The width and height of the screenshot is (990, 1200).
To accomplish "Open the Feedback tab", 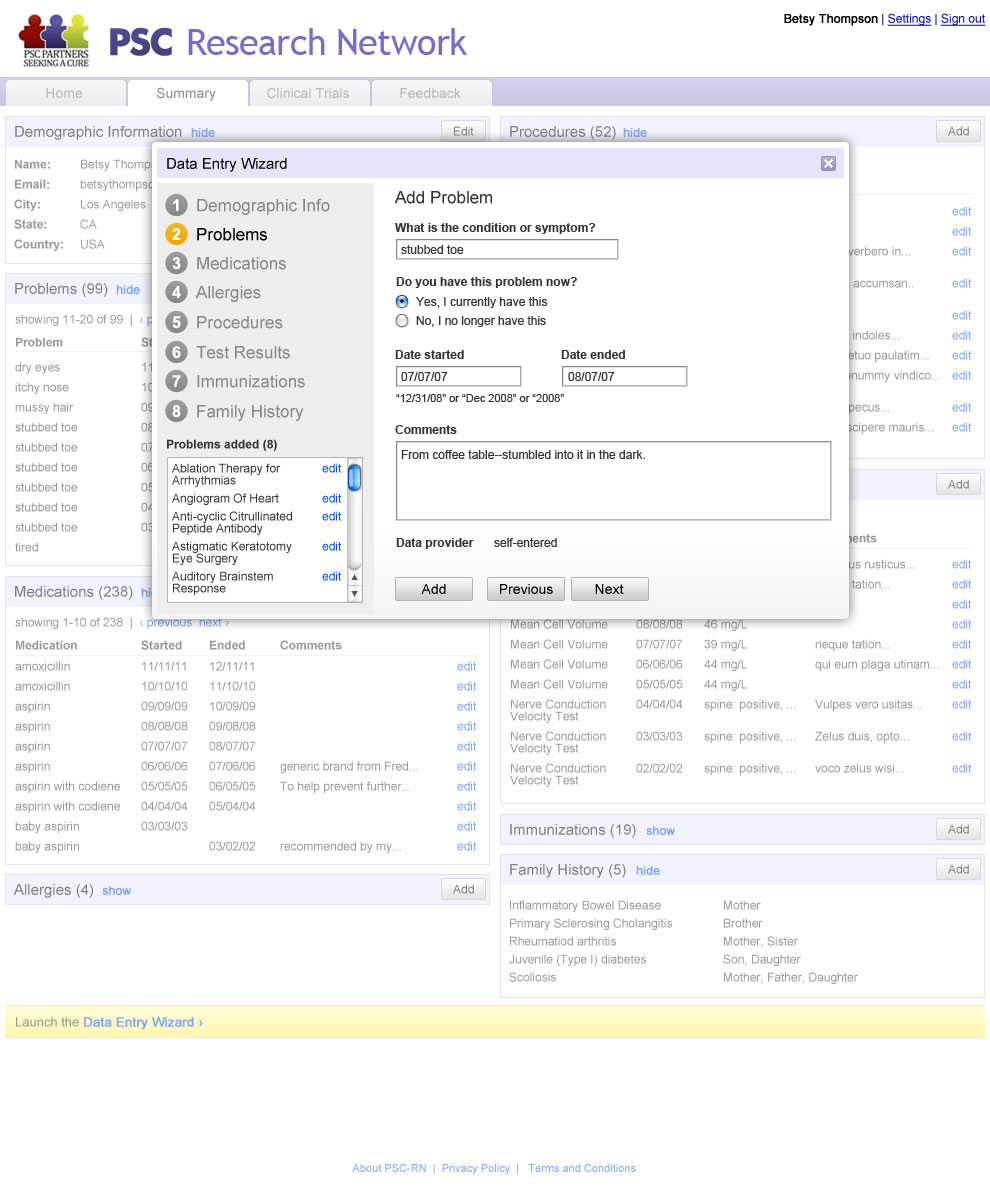I will [x=430, y=93].
